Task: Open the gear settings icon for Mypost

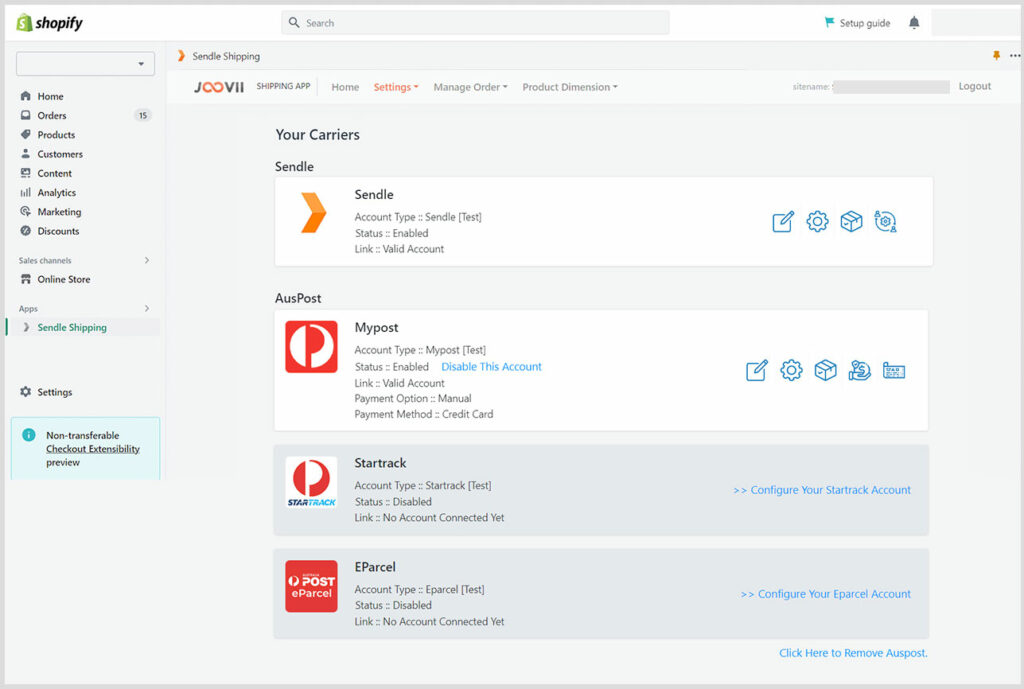Action: click(791, 370)
